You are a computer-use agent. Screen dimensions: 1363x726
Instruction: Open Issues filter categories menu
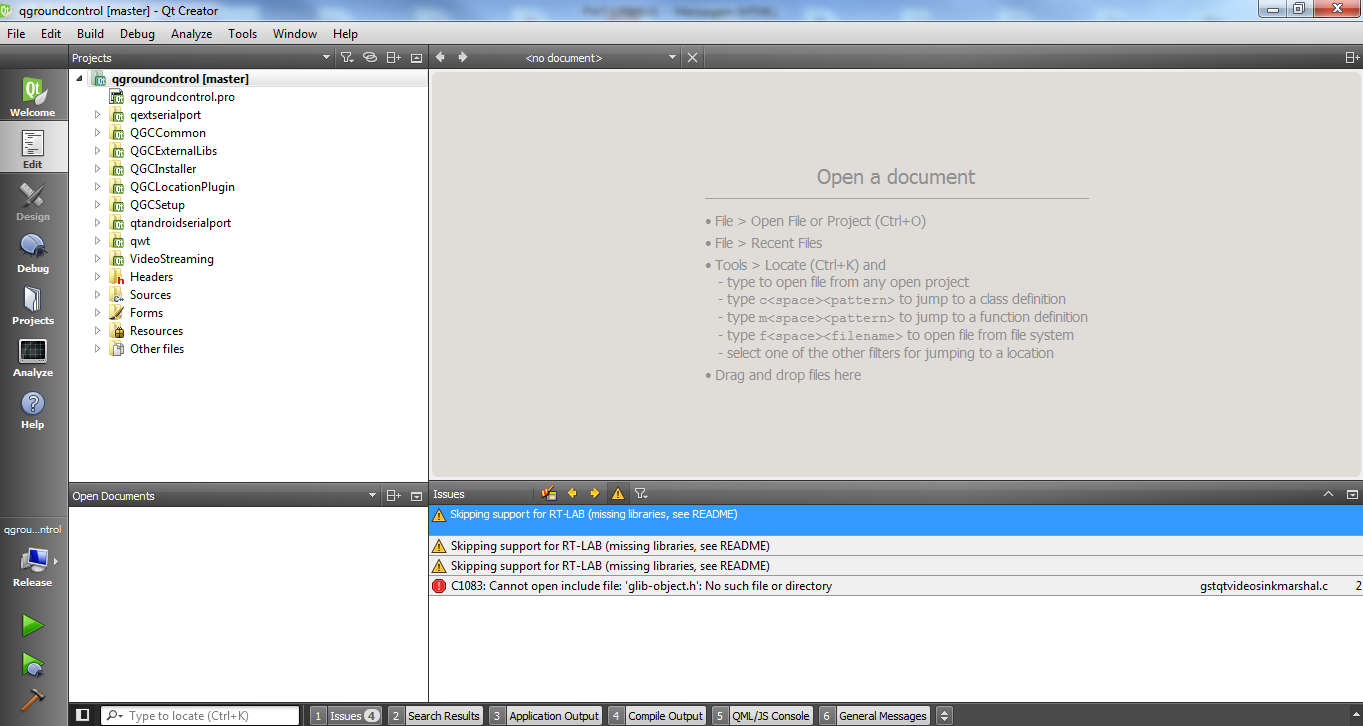click(x=641, y=493)
